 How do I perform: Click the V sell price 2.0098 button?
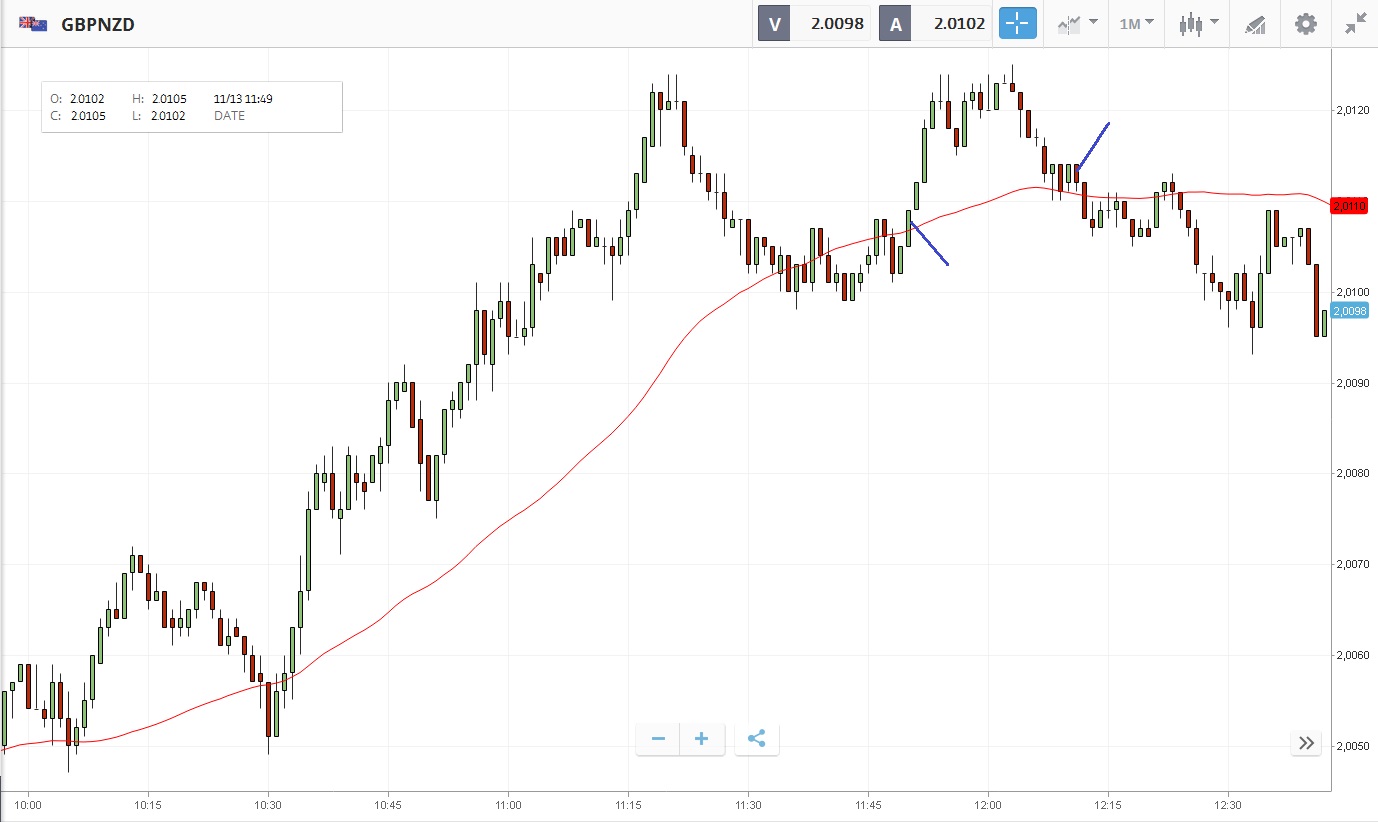tap(814, 24)
